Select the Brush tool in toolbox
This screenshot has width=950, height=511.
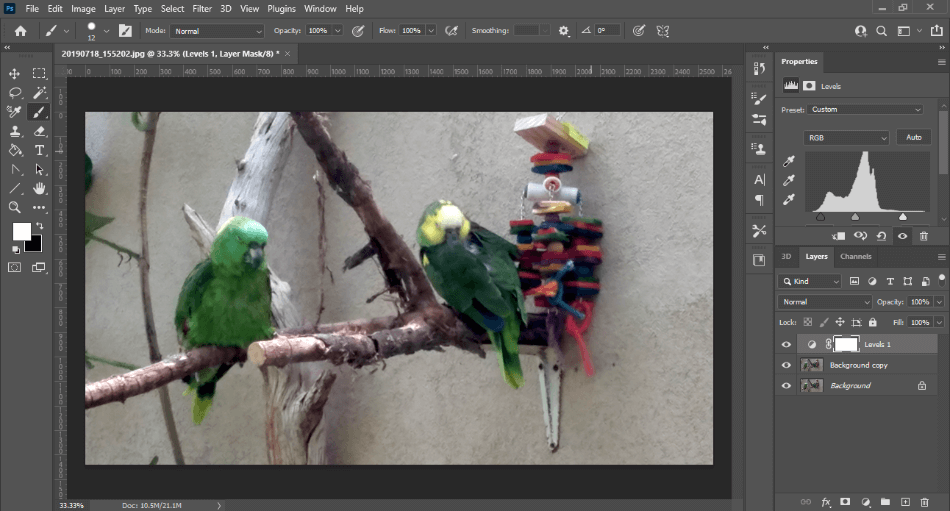39,112
